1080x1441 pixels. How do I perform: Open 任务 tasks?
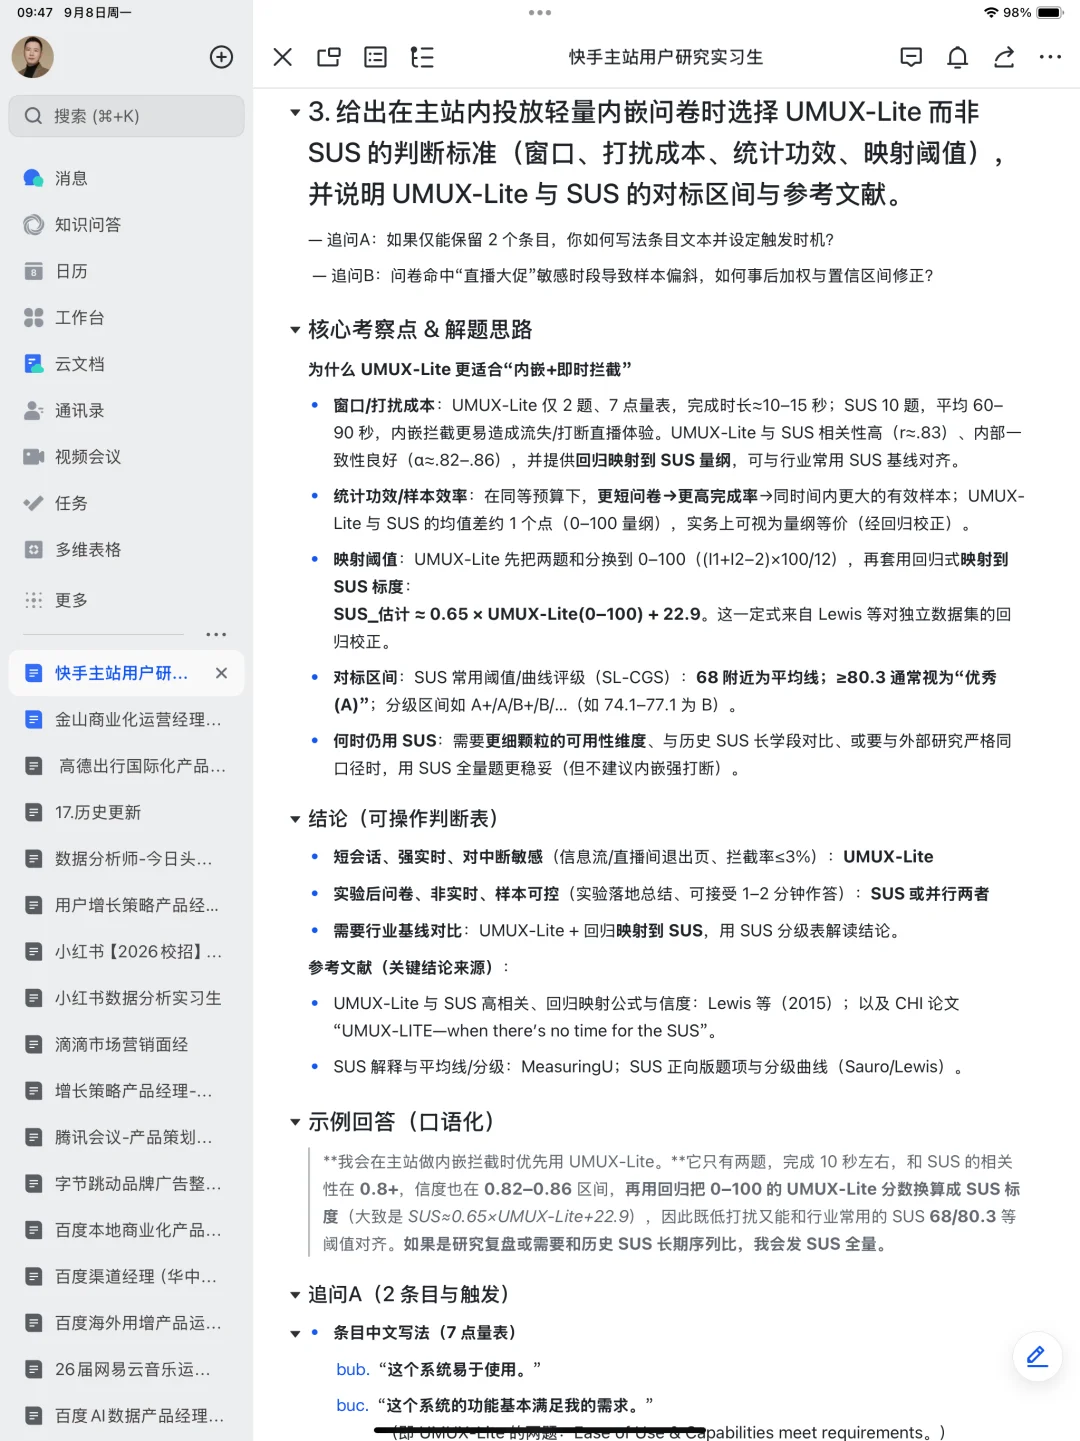126,503
